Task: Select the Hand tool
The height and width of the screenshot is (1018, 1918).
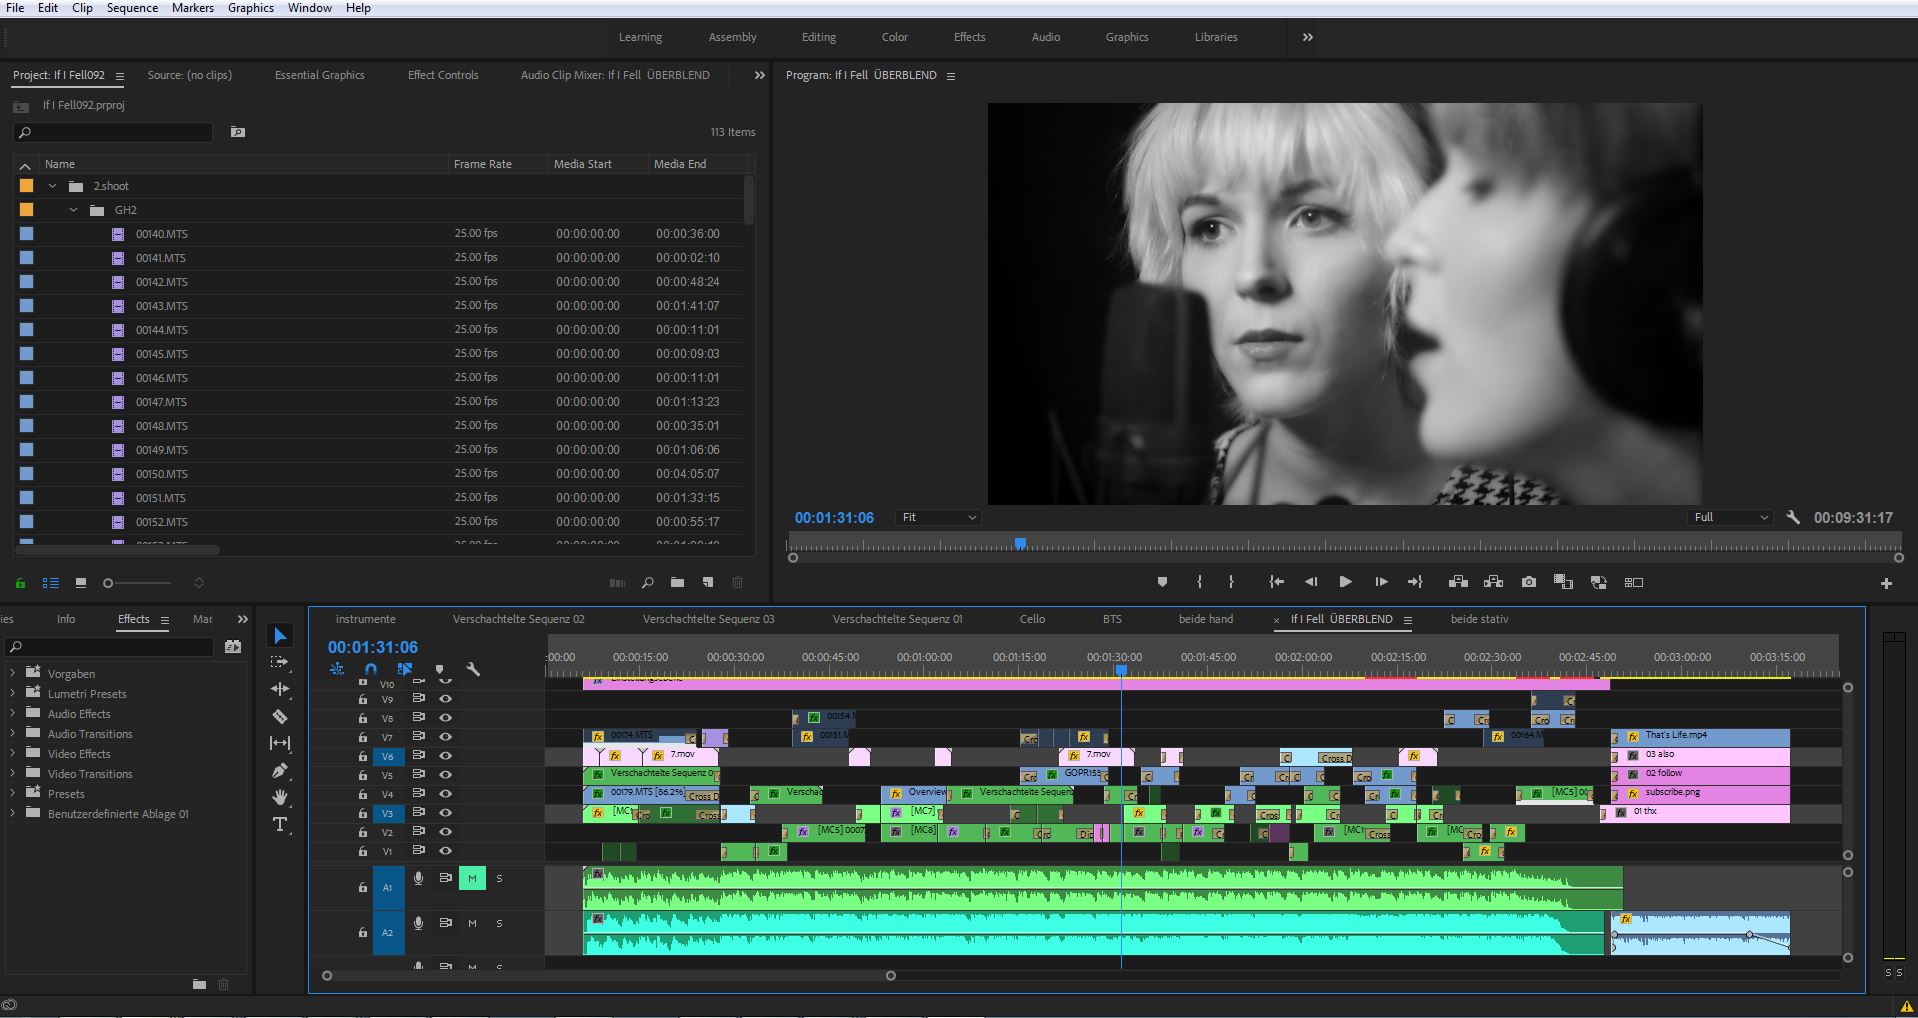Action: [x=280, y=797]
